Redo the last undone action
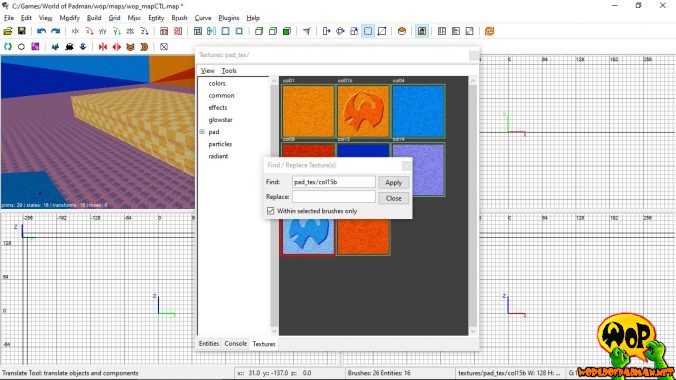The image size is (676, 380). (56, 31)
